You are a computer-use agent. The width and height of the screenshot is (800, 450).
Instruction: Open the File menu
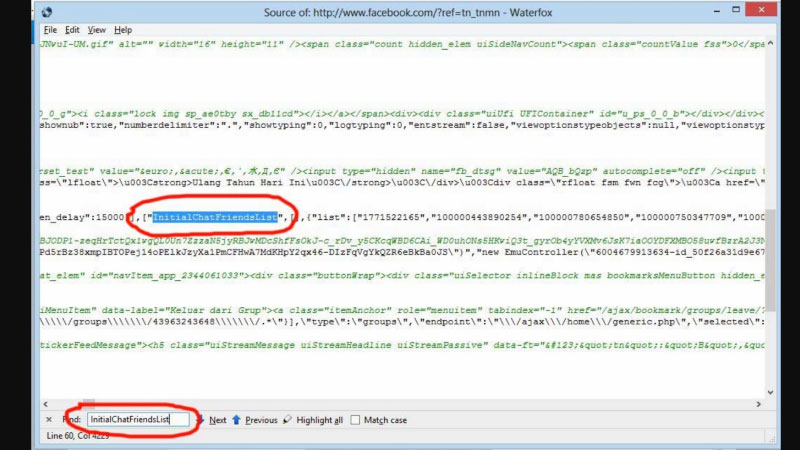(x=50, y=30)
